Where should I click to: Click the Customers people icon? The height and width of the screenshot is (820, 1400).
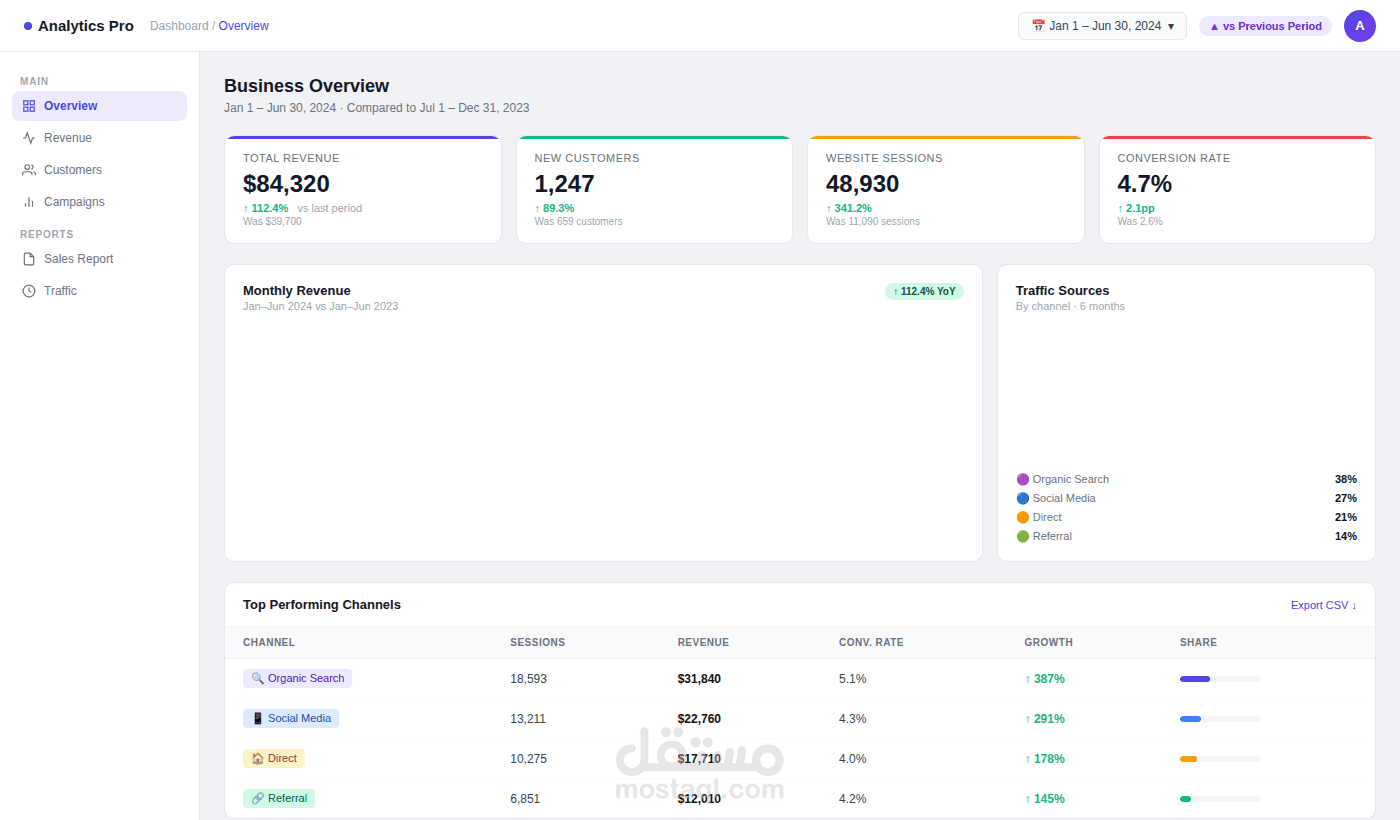click(x=29, y=170)
